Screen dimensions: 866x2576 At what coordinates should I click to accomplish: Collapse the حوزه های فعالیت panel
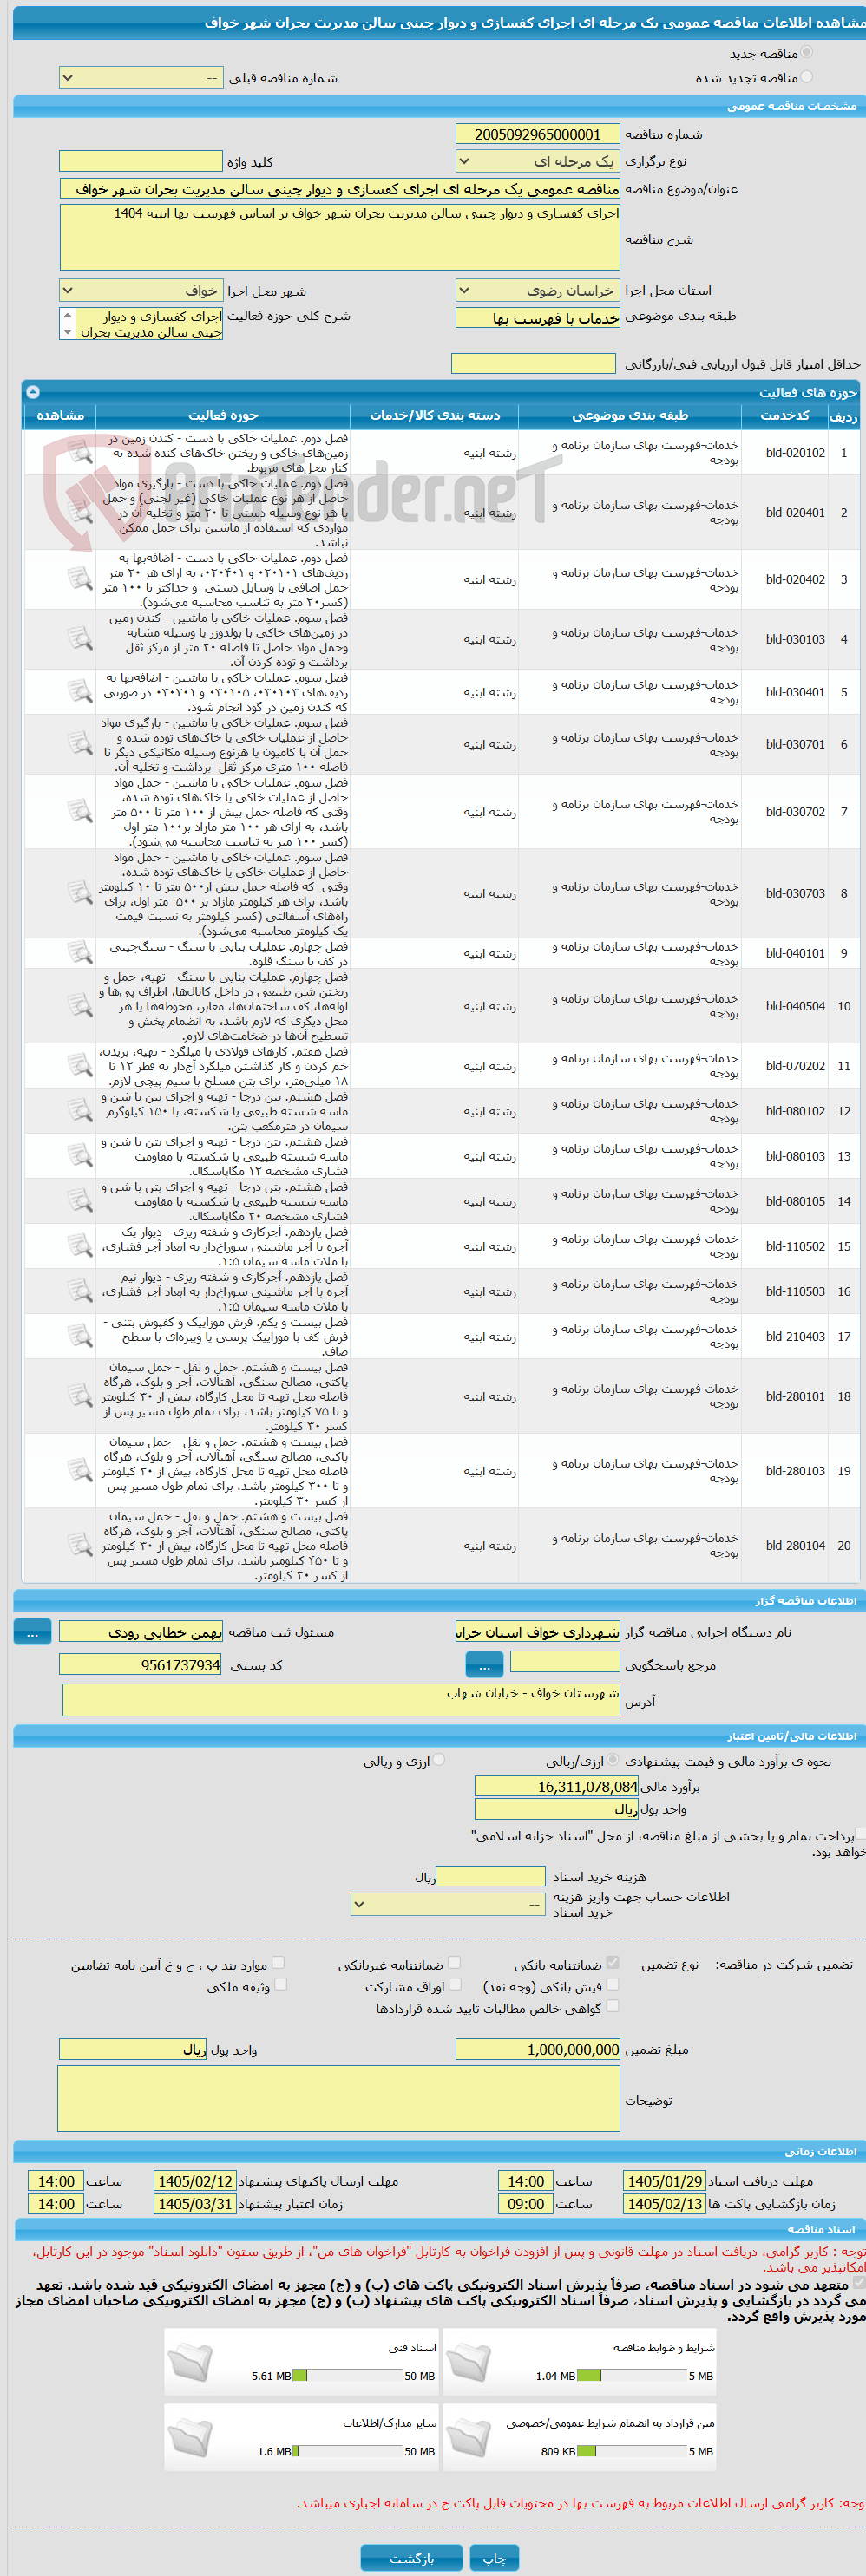click(x=32, y=392)
